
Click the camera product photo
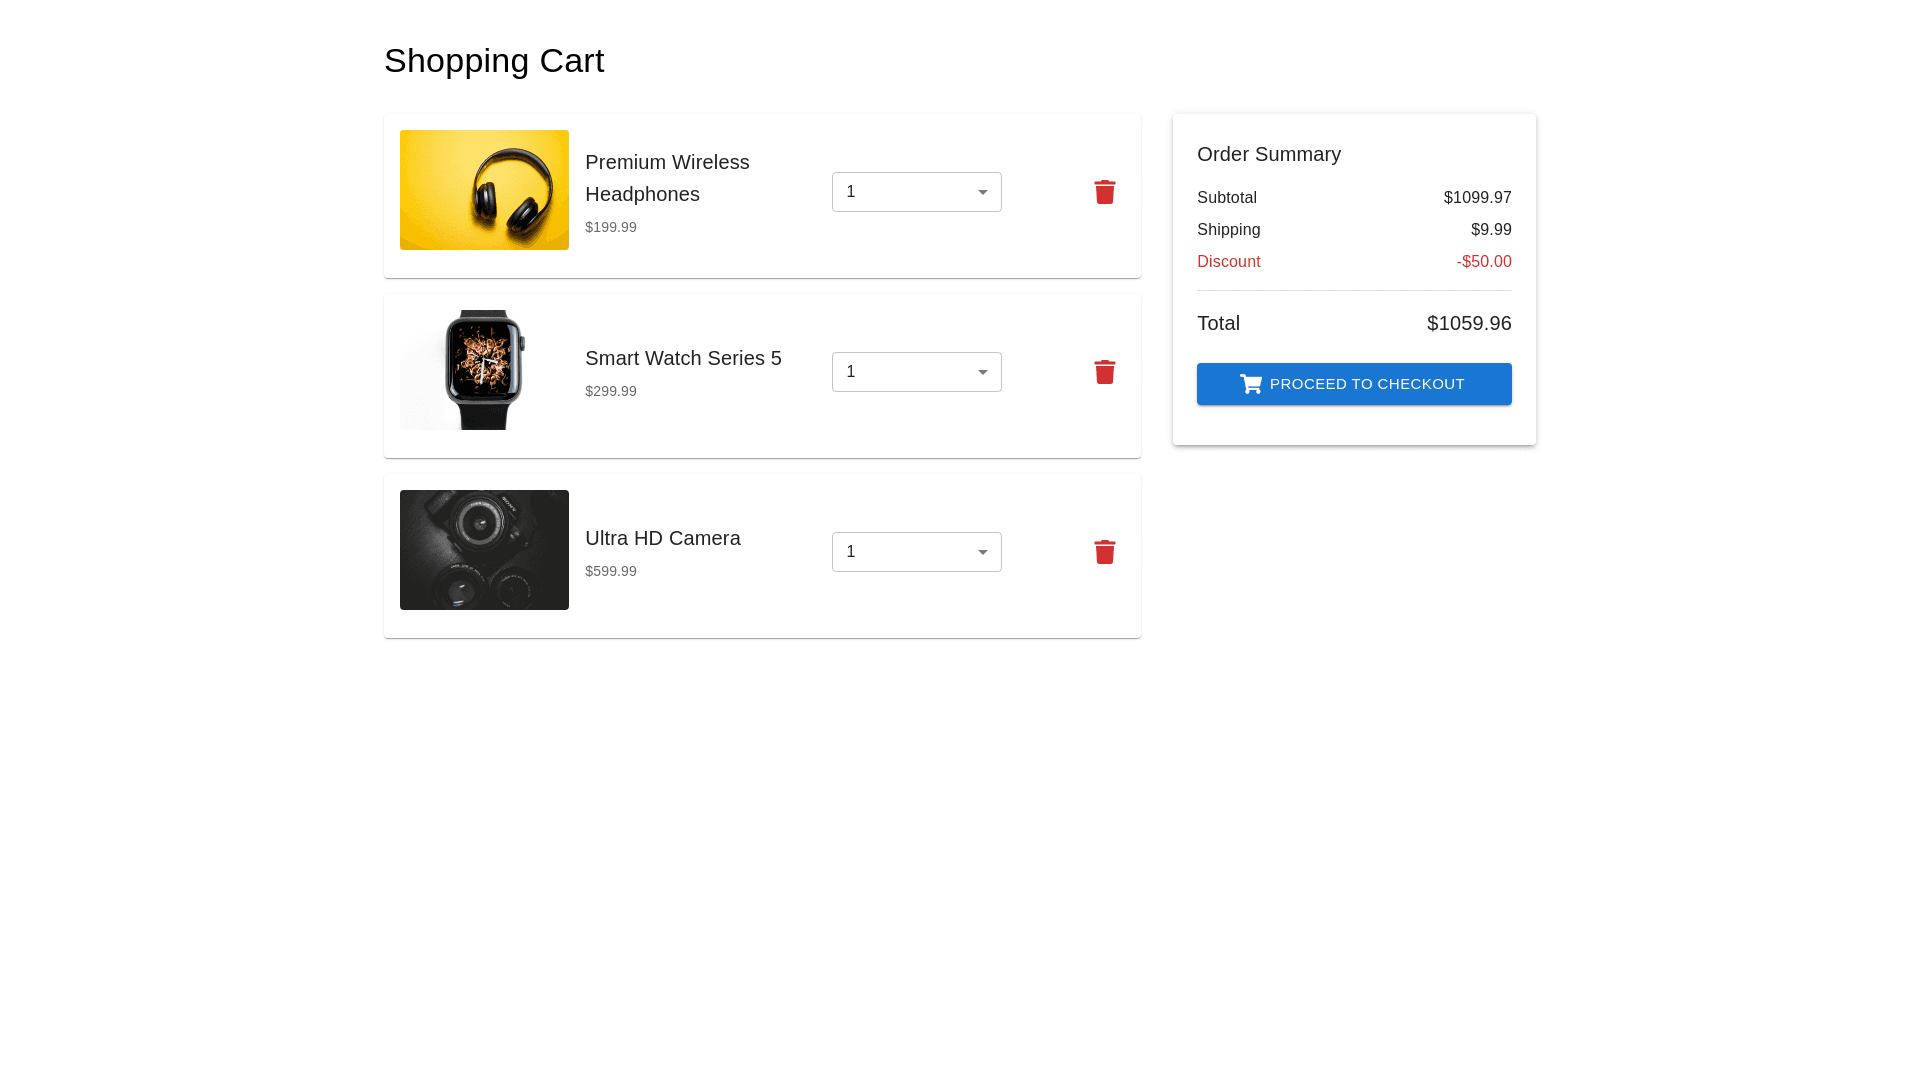pyautogui.click(x=484, y=550)
